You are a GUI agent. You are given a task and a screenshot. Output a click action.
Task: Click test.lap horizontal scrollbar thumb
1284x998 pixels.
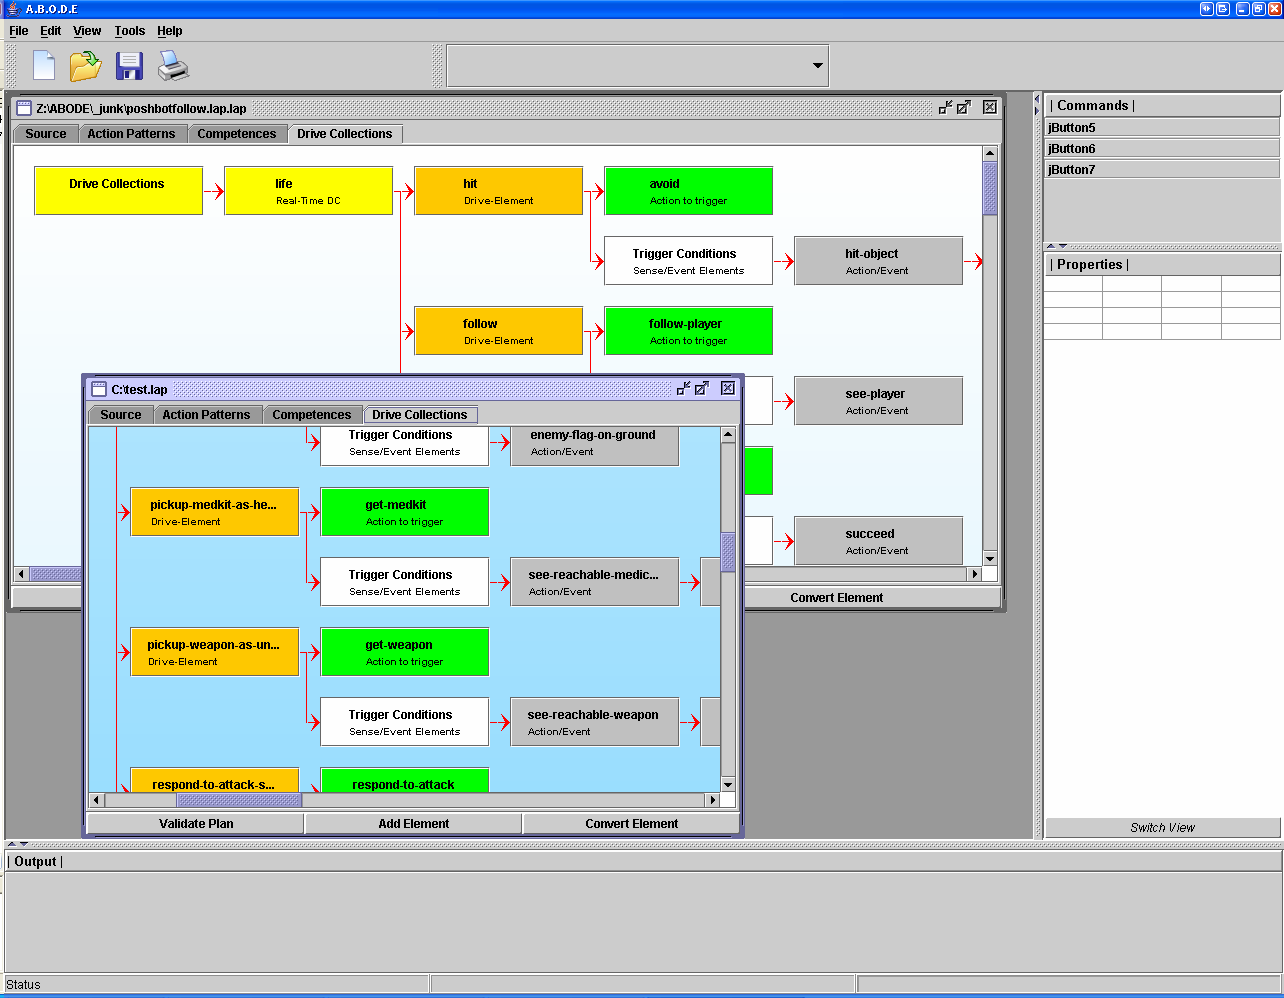tap(238, 800)
